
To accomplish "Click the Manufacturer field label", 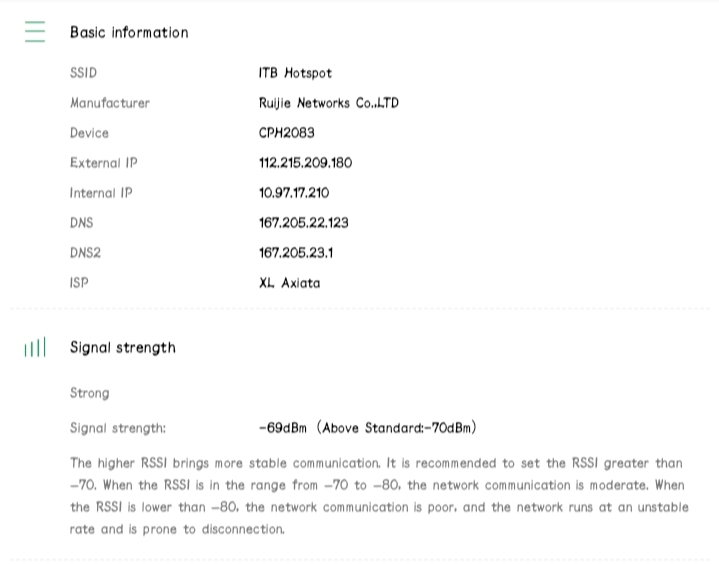I will (x=109, y=103).
